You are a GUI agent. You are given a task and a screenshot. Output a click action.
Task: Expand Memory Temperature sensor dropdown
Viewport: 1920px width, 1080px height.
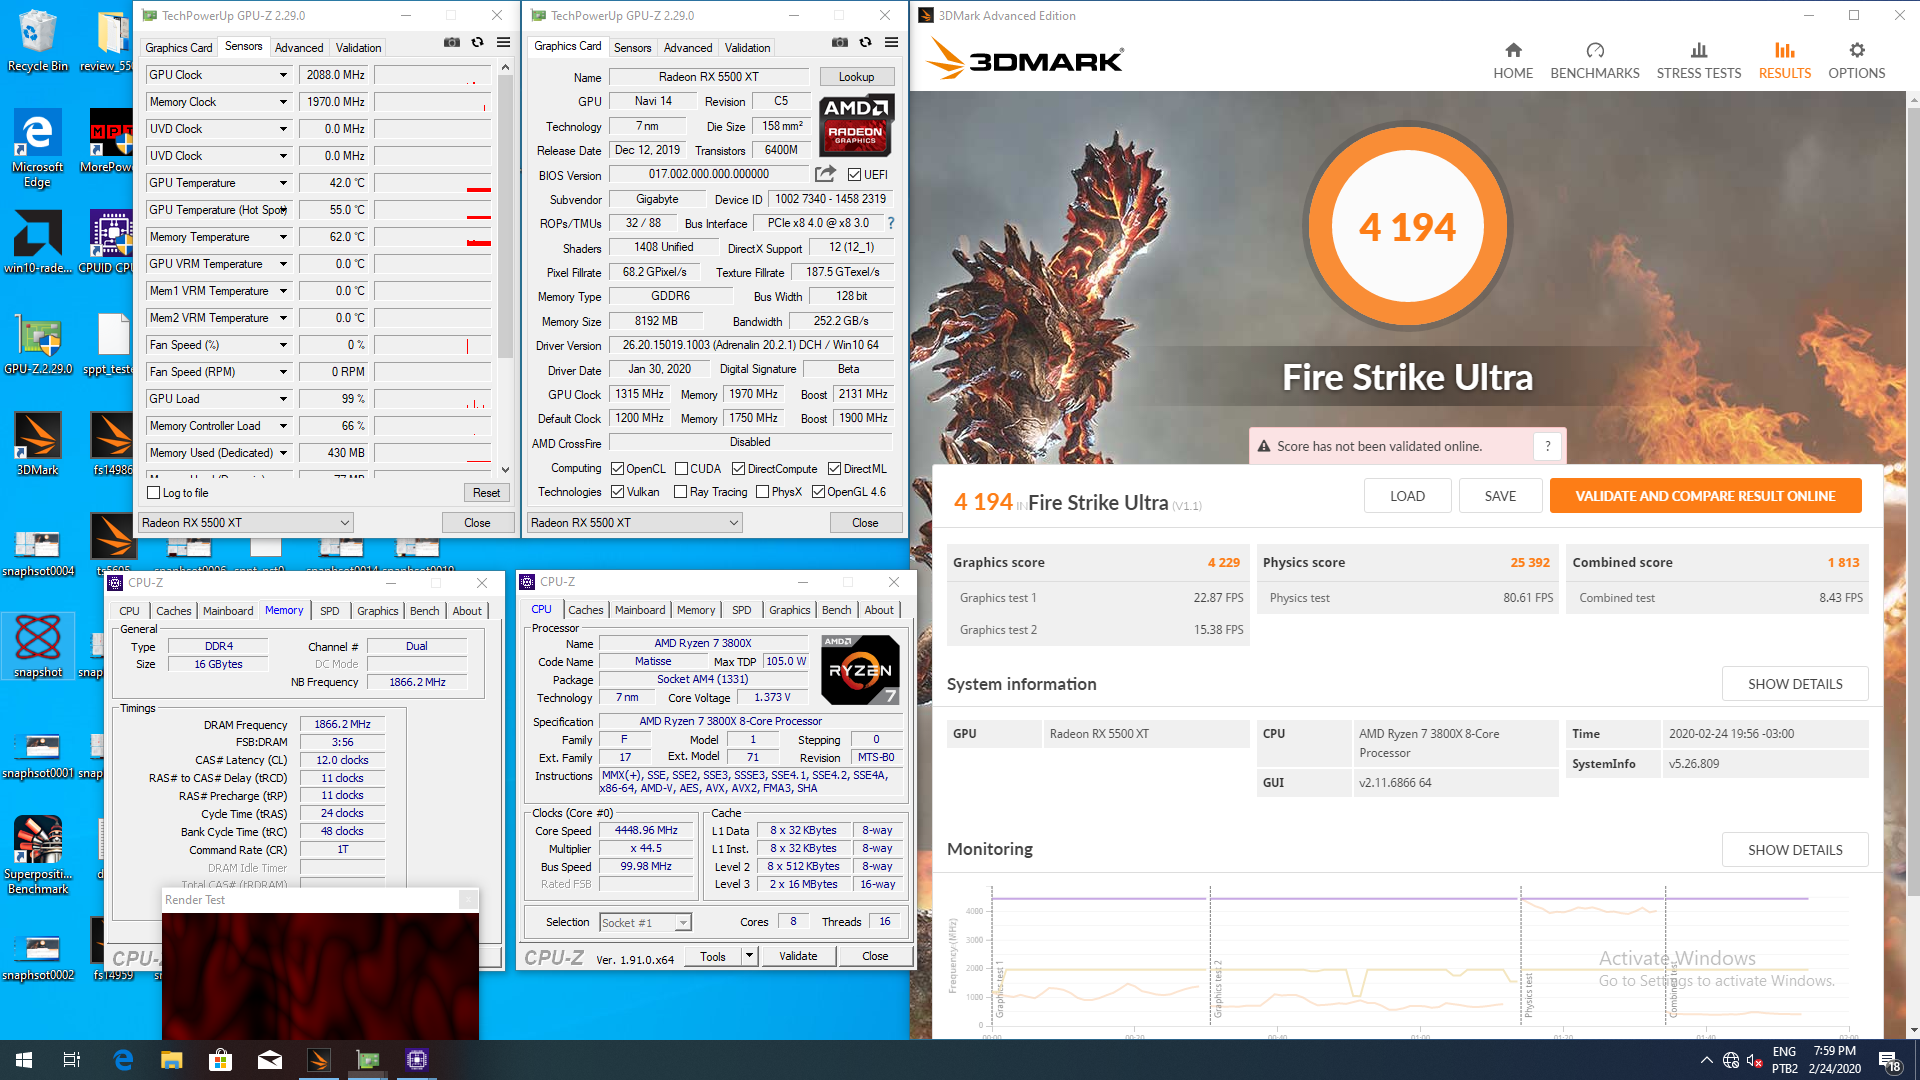(x=283, y=237)
